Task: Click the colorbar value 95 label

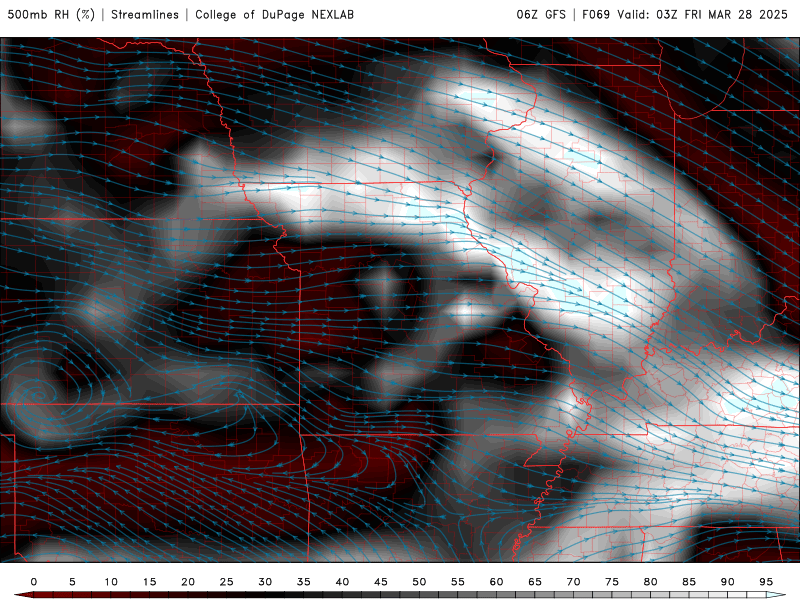Action: coord(766,582)
